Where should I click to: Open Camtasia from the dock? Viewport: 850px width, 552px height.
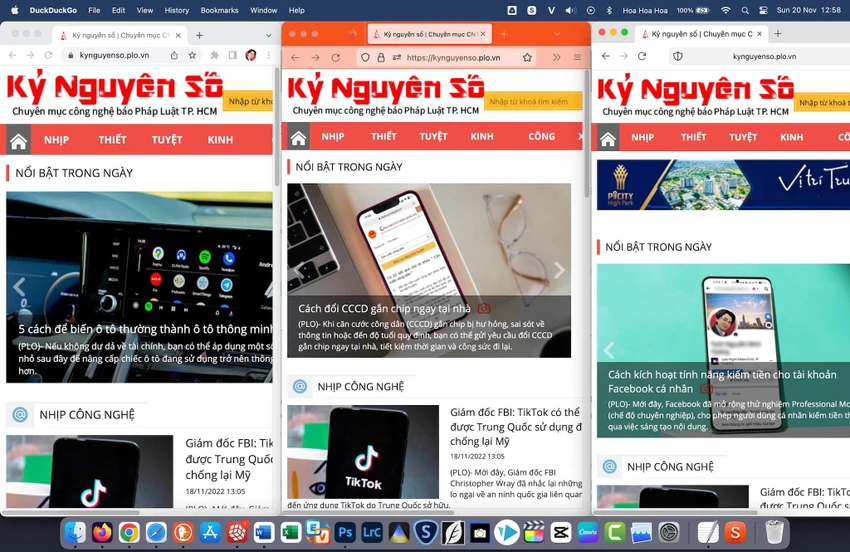615,532
